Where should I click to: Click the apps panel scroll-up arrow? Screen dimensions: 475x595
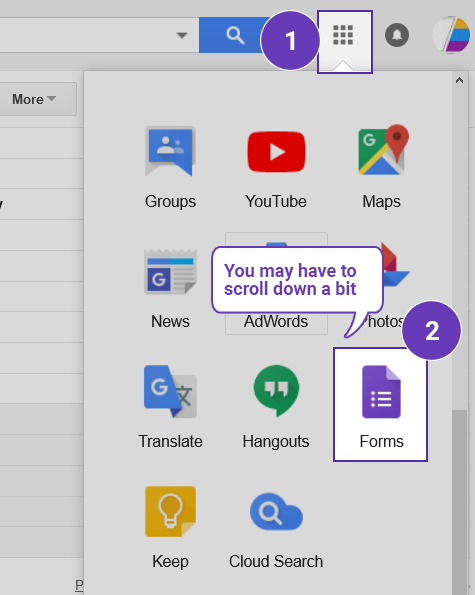[x=459, y=80]
